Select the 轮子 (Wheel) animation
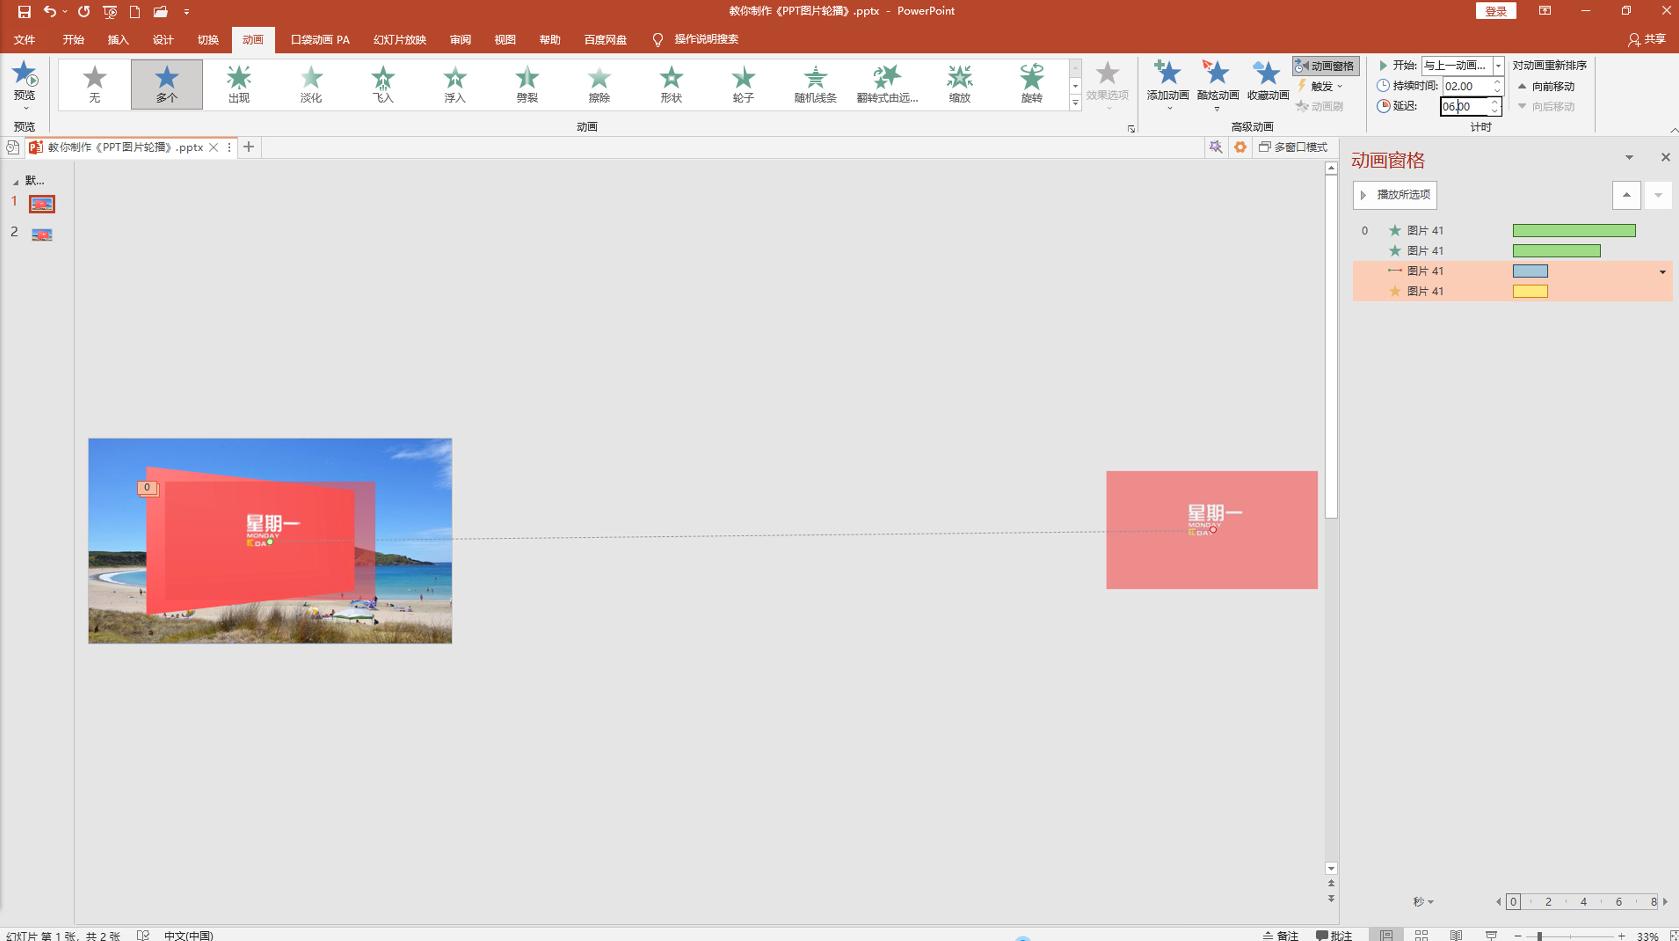 click(x=743, y=84)
